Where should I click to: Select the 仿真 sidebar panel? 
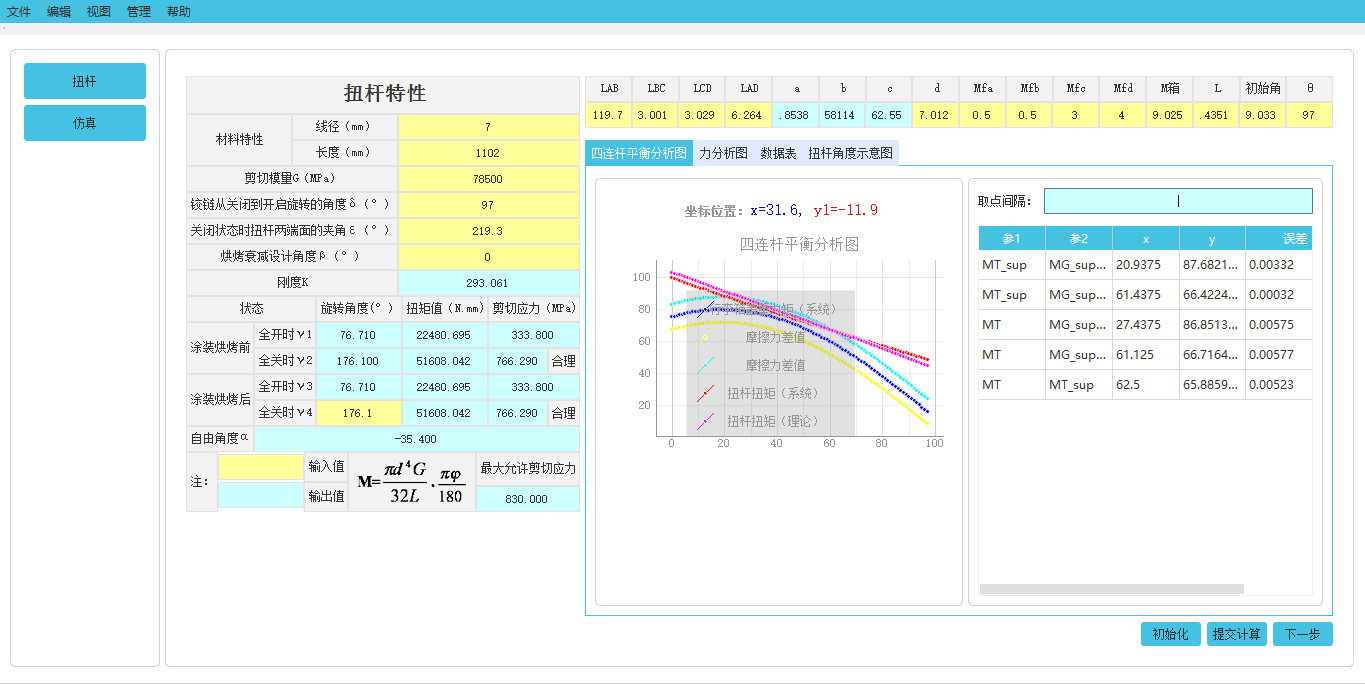84,122
